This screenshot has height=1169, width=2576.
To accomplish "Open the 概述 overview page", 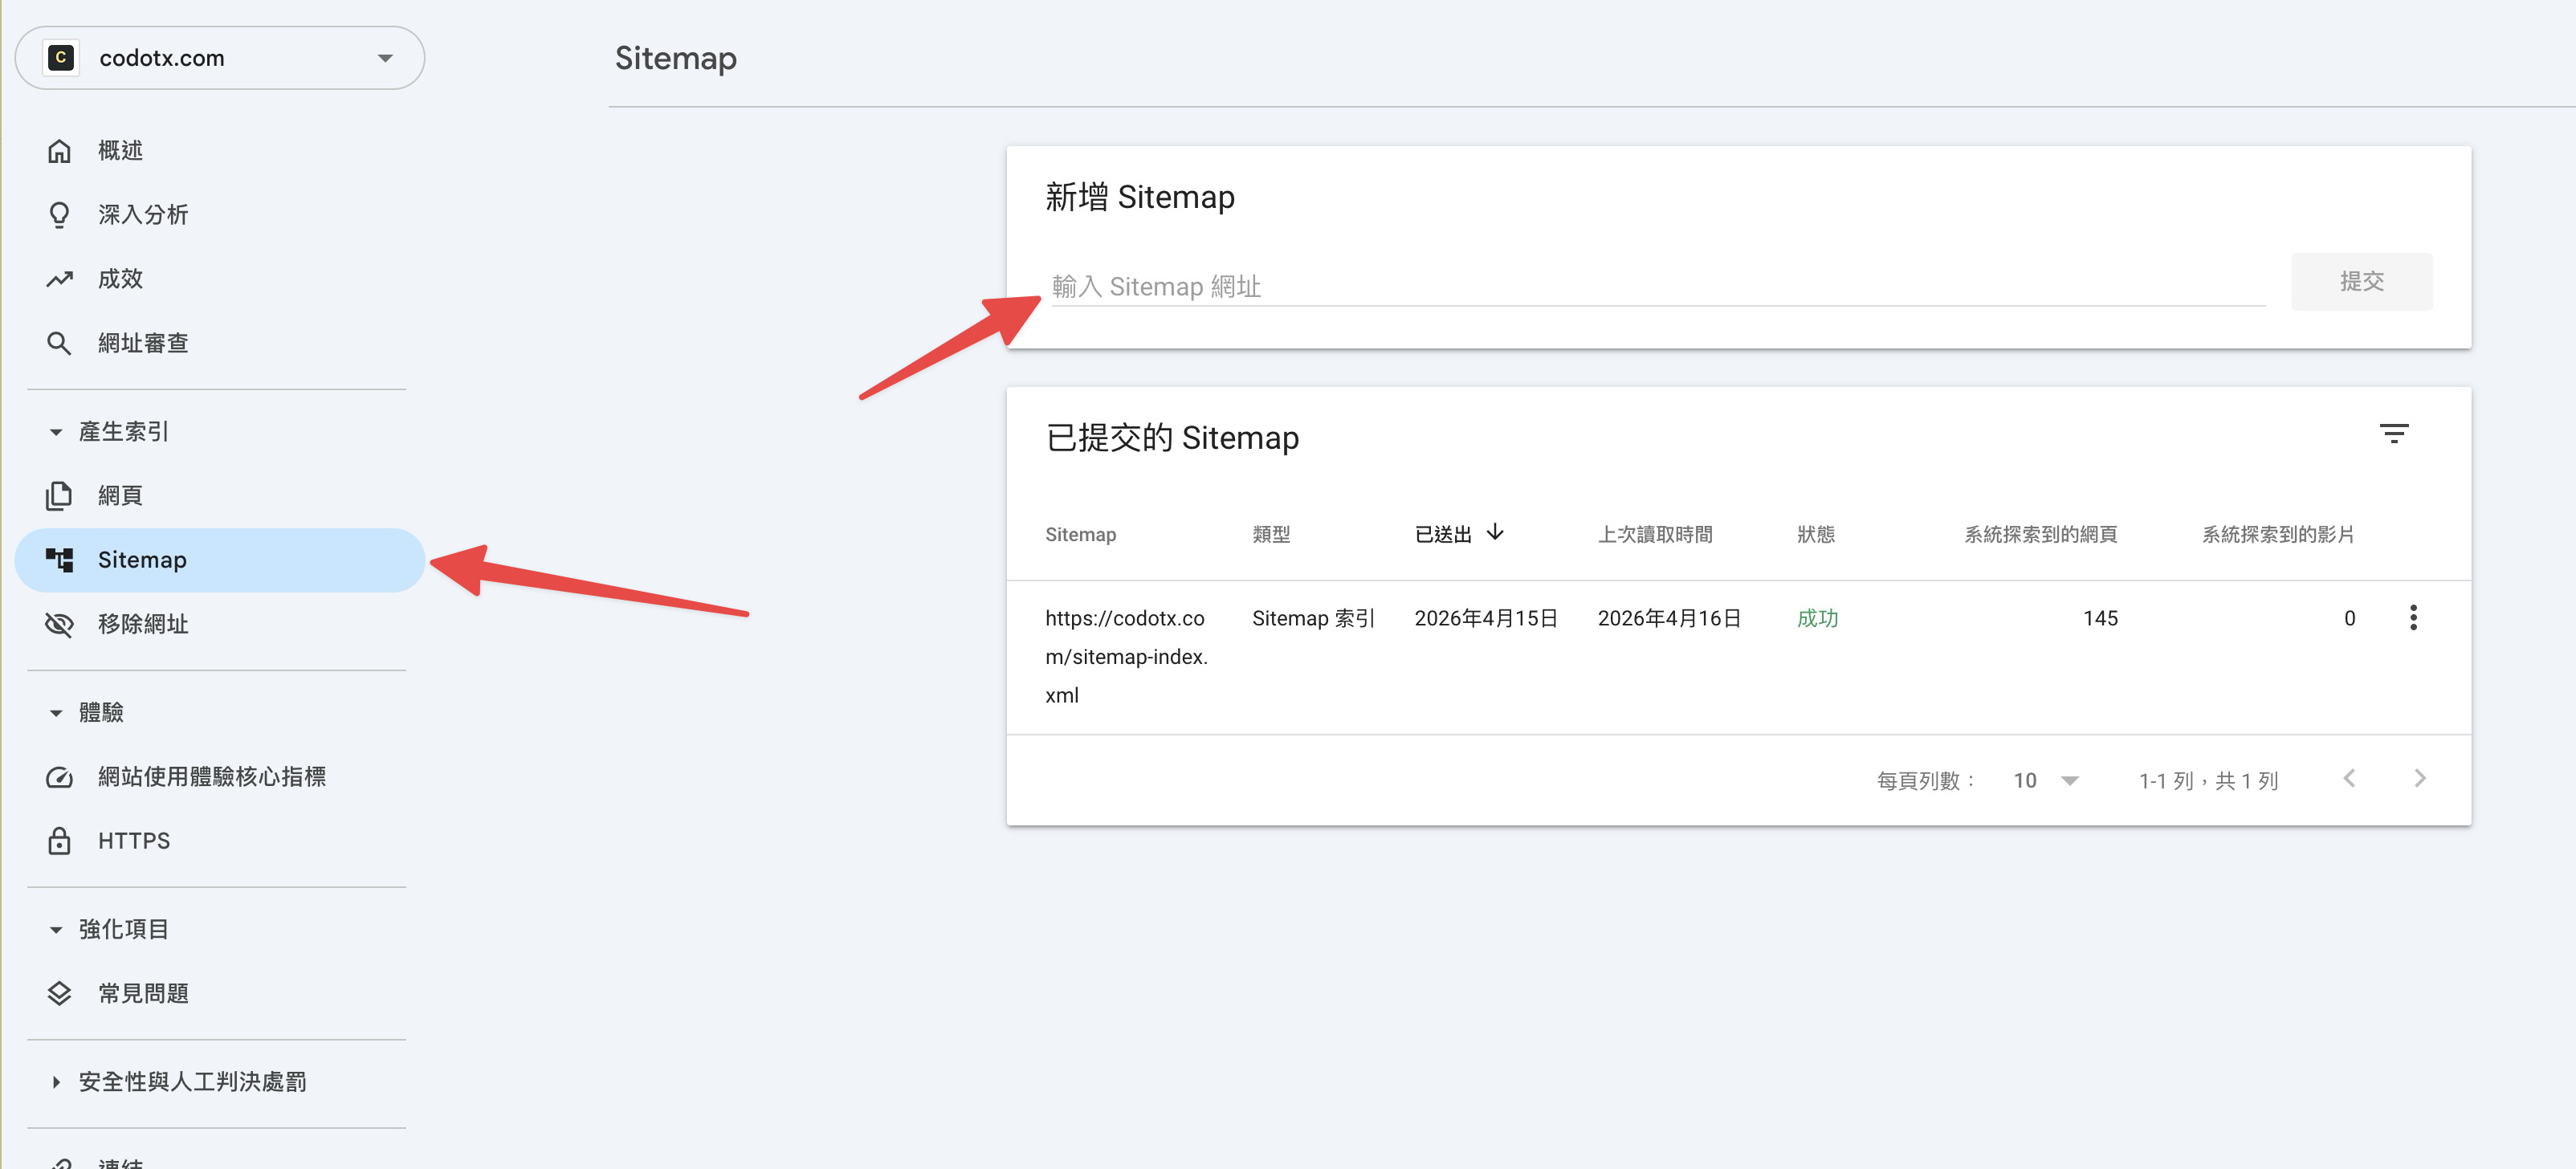I will coord(119,150).
